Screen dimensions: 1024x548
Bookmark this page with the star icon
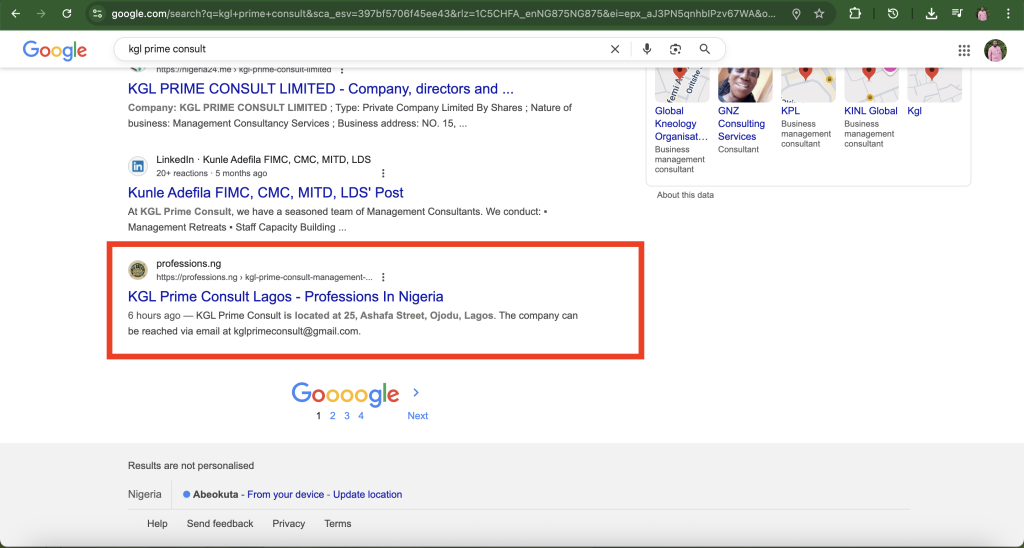point(819,14)
